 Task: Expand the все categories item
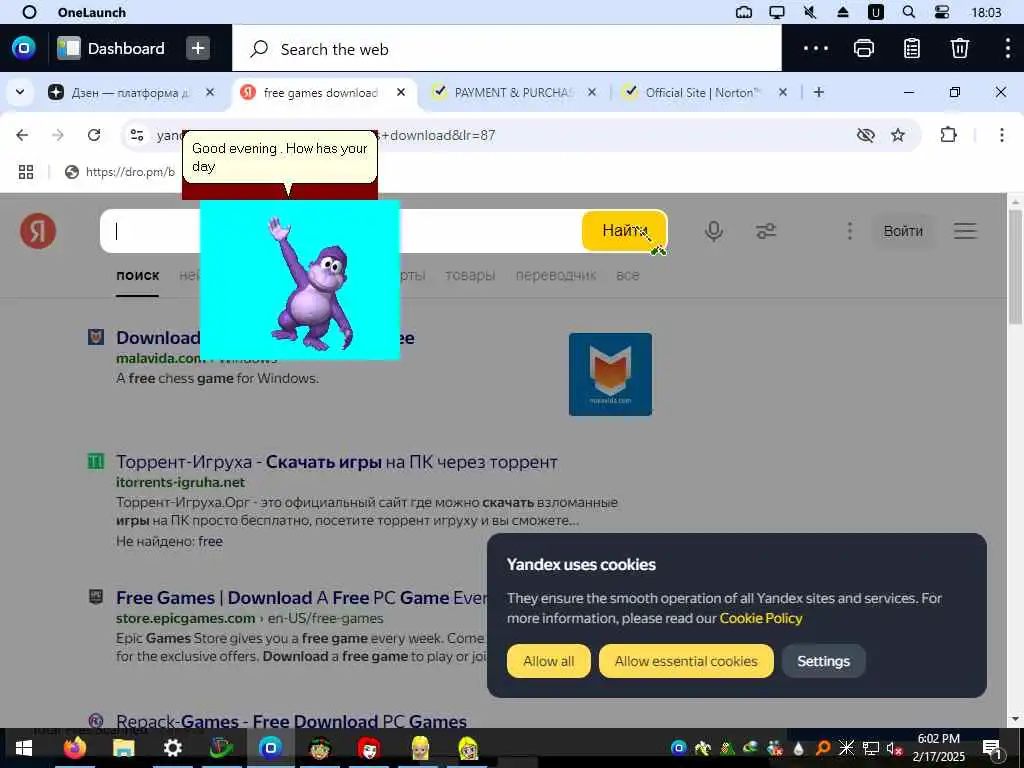coord(628,275)
